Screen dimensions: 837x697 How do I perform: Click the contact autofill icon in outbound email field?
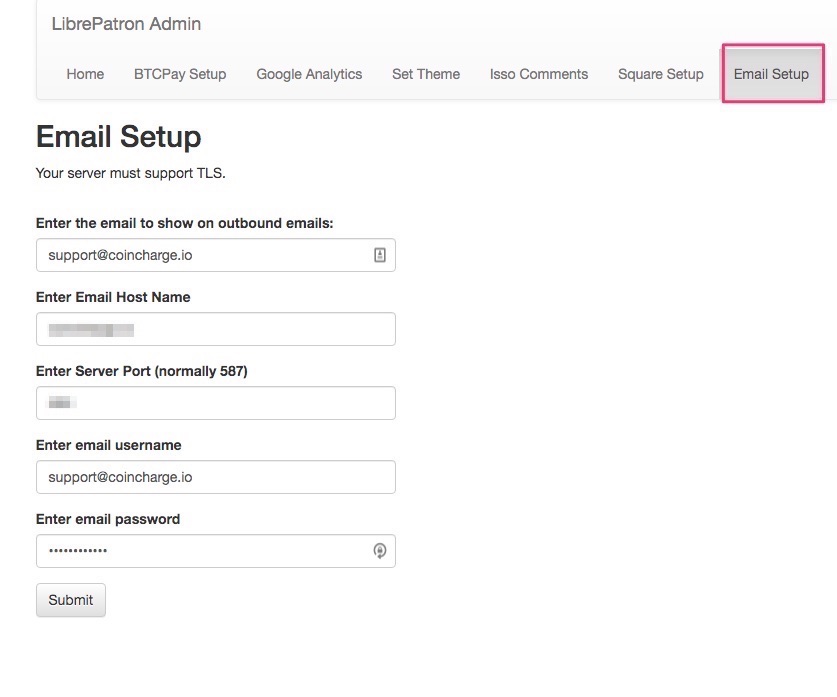click(380, 255)
